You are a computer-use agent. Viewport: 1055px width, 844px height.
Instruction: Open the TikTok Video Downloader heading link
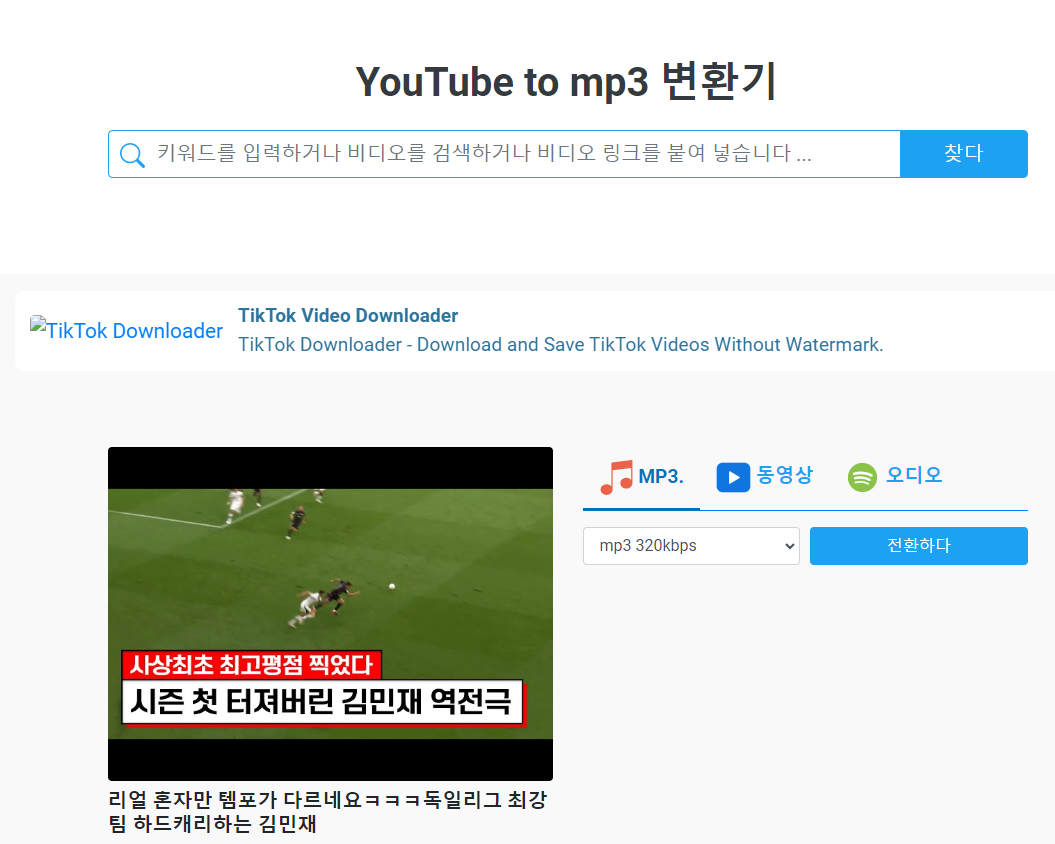[x=348, y=315]
